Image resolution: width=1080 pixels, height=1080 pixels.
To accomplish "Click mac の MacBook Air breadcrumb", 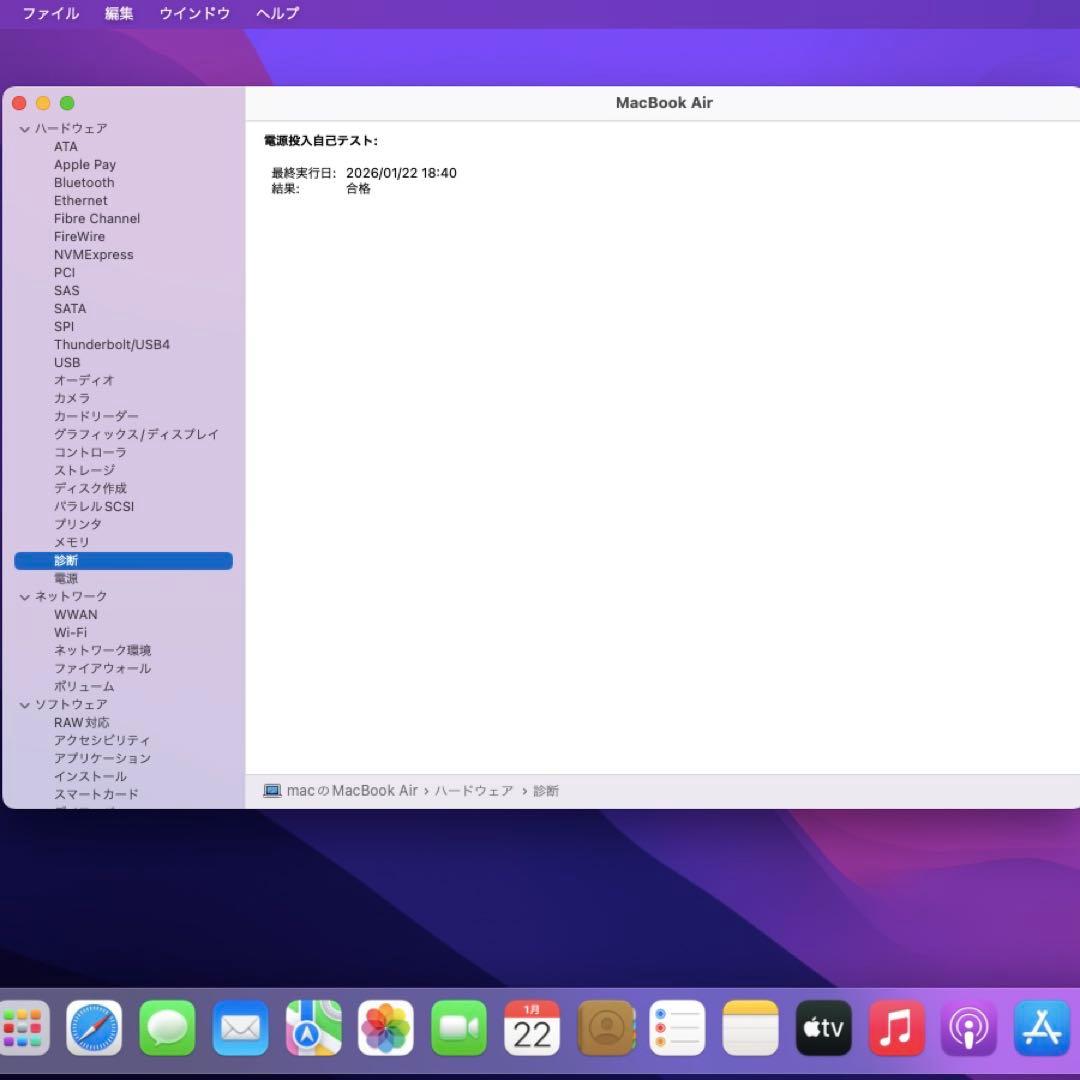I will point(350,790).
